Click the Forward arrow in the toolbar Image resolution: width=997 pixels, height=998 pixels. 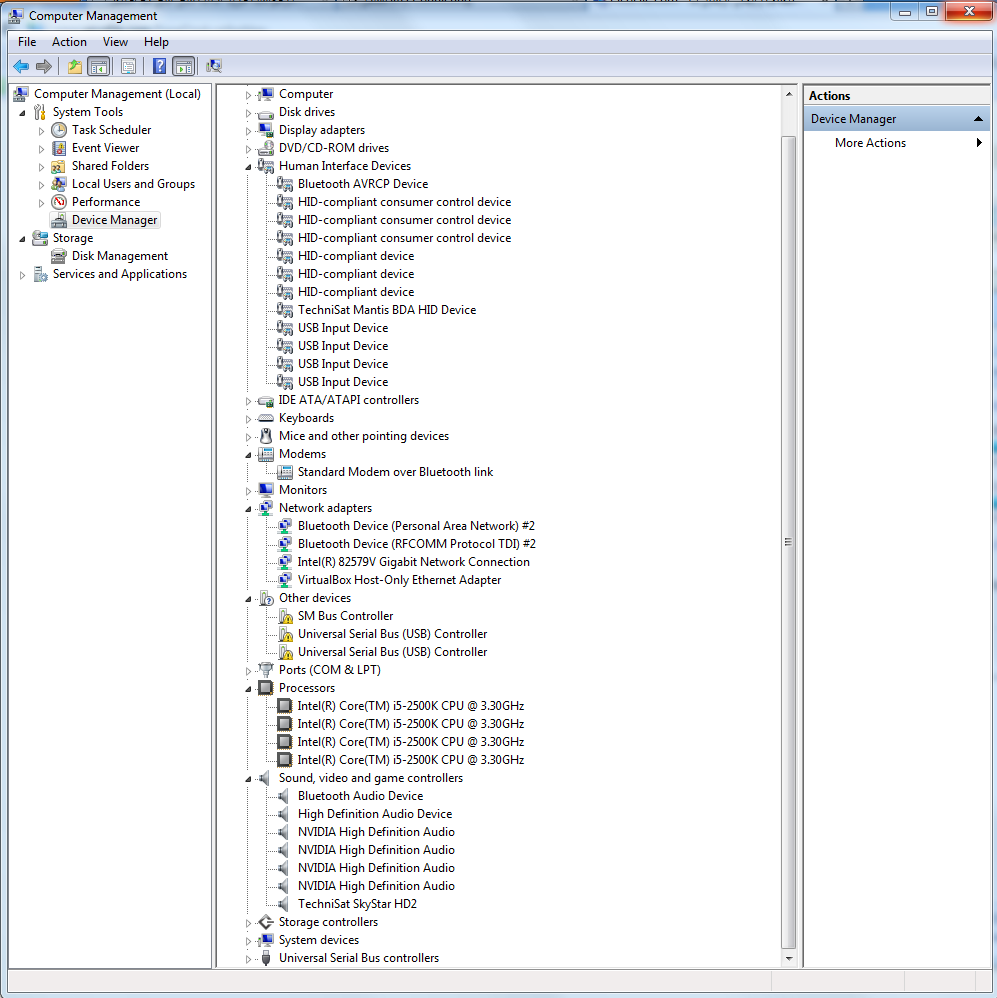coord(44,66)
